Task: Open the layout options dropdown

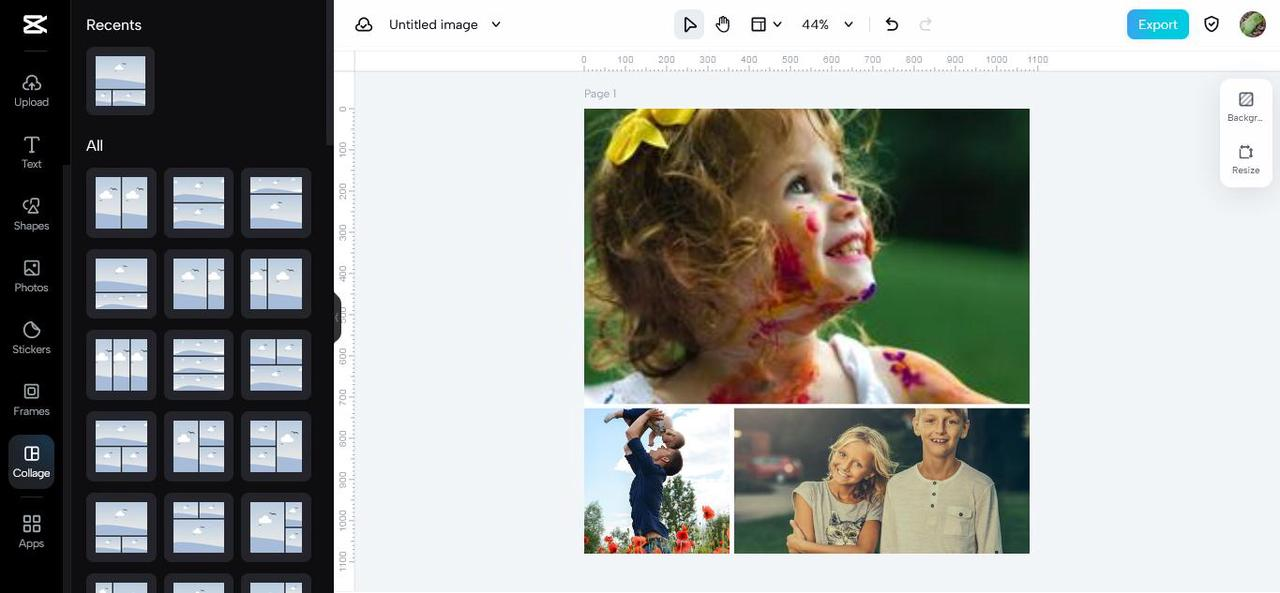Action: [766, 24]
